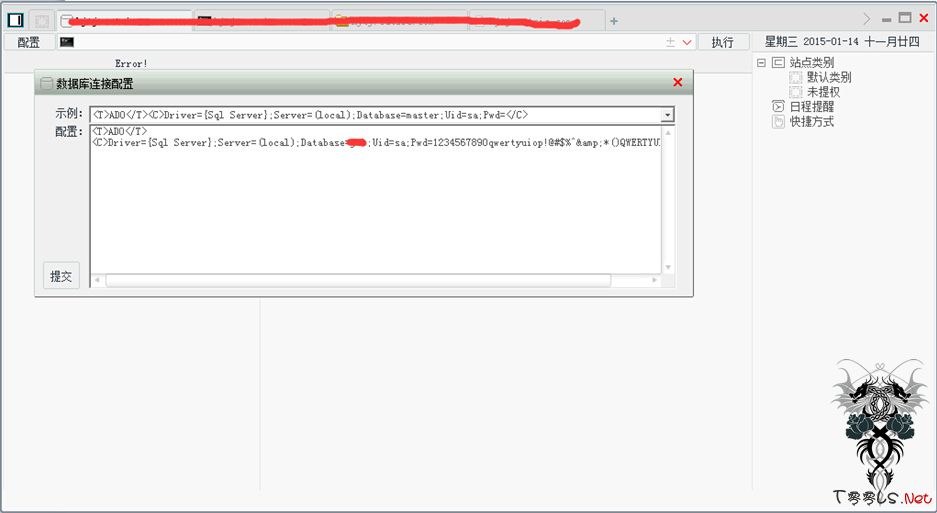937x513 pixels.
Task: Maximize the application window
Action: pyautogui.click(x=905, y=18)
